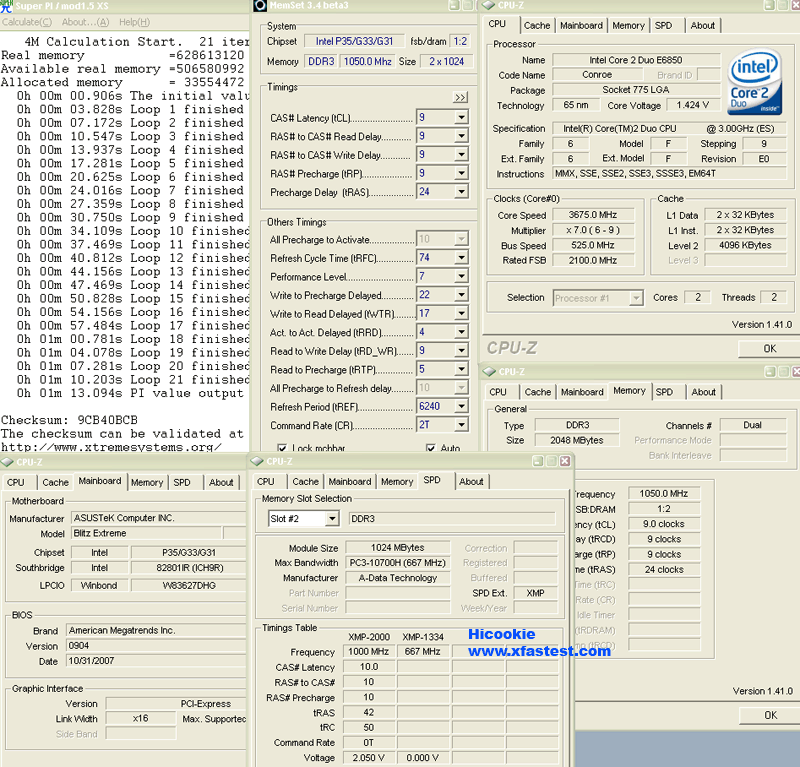Viewport: 800px width, 767px height.
Task: Click the Slot #2 dropdown arrow button
Action: pos(332,518)
